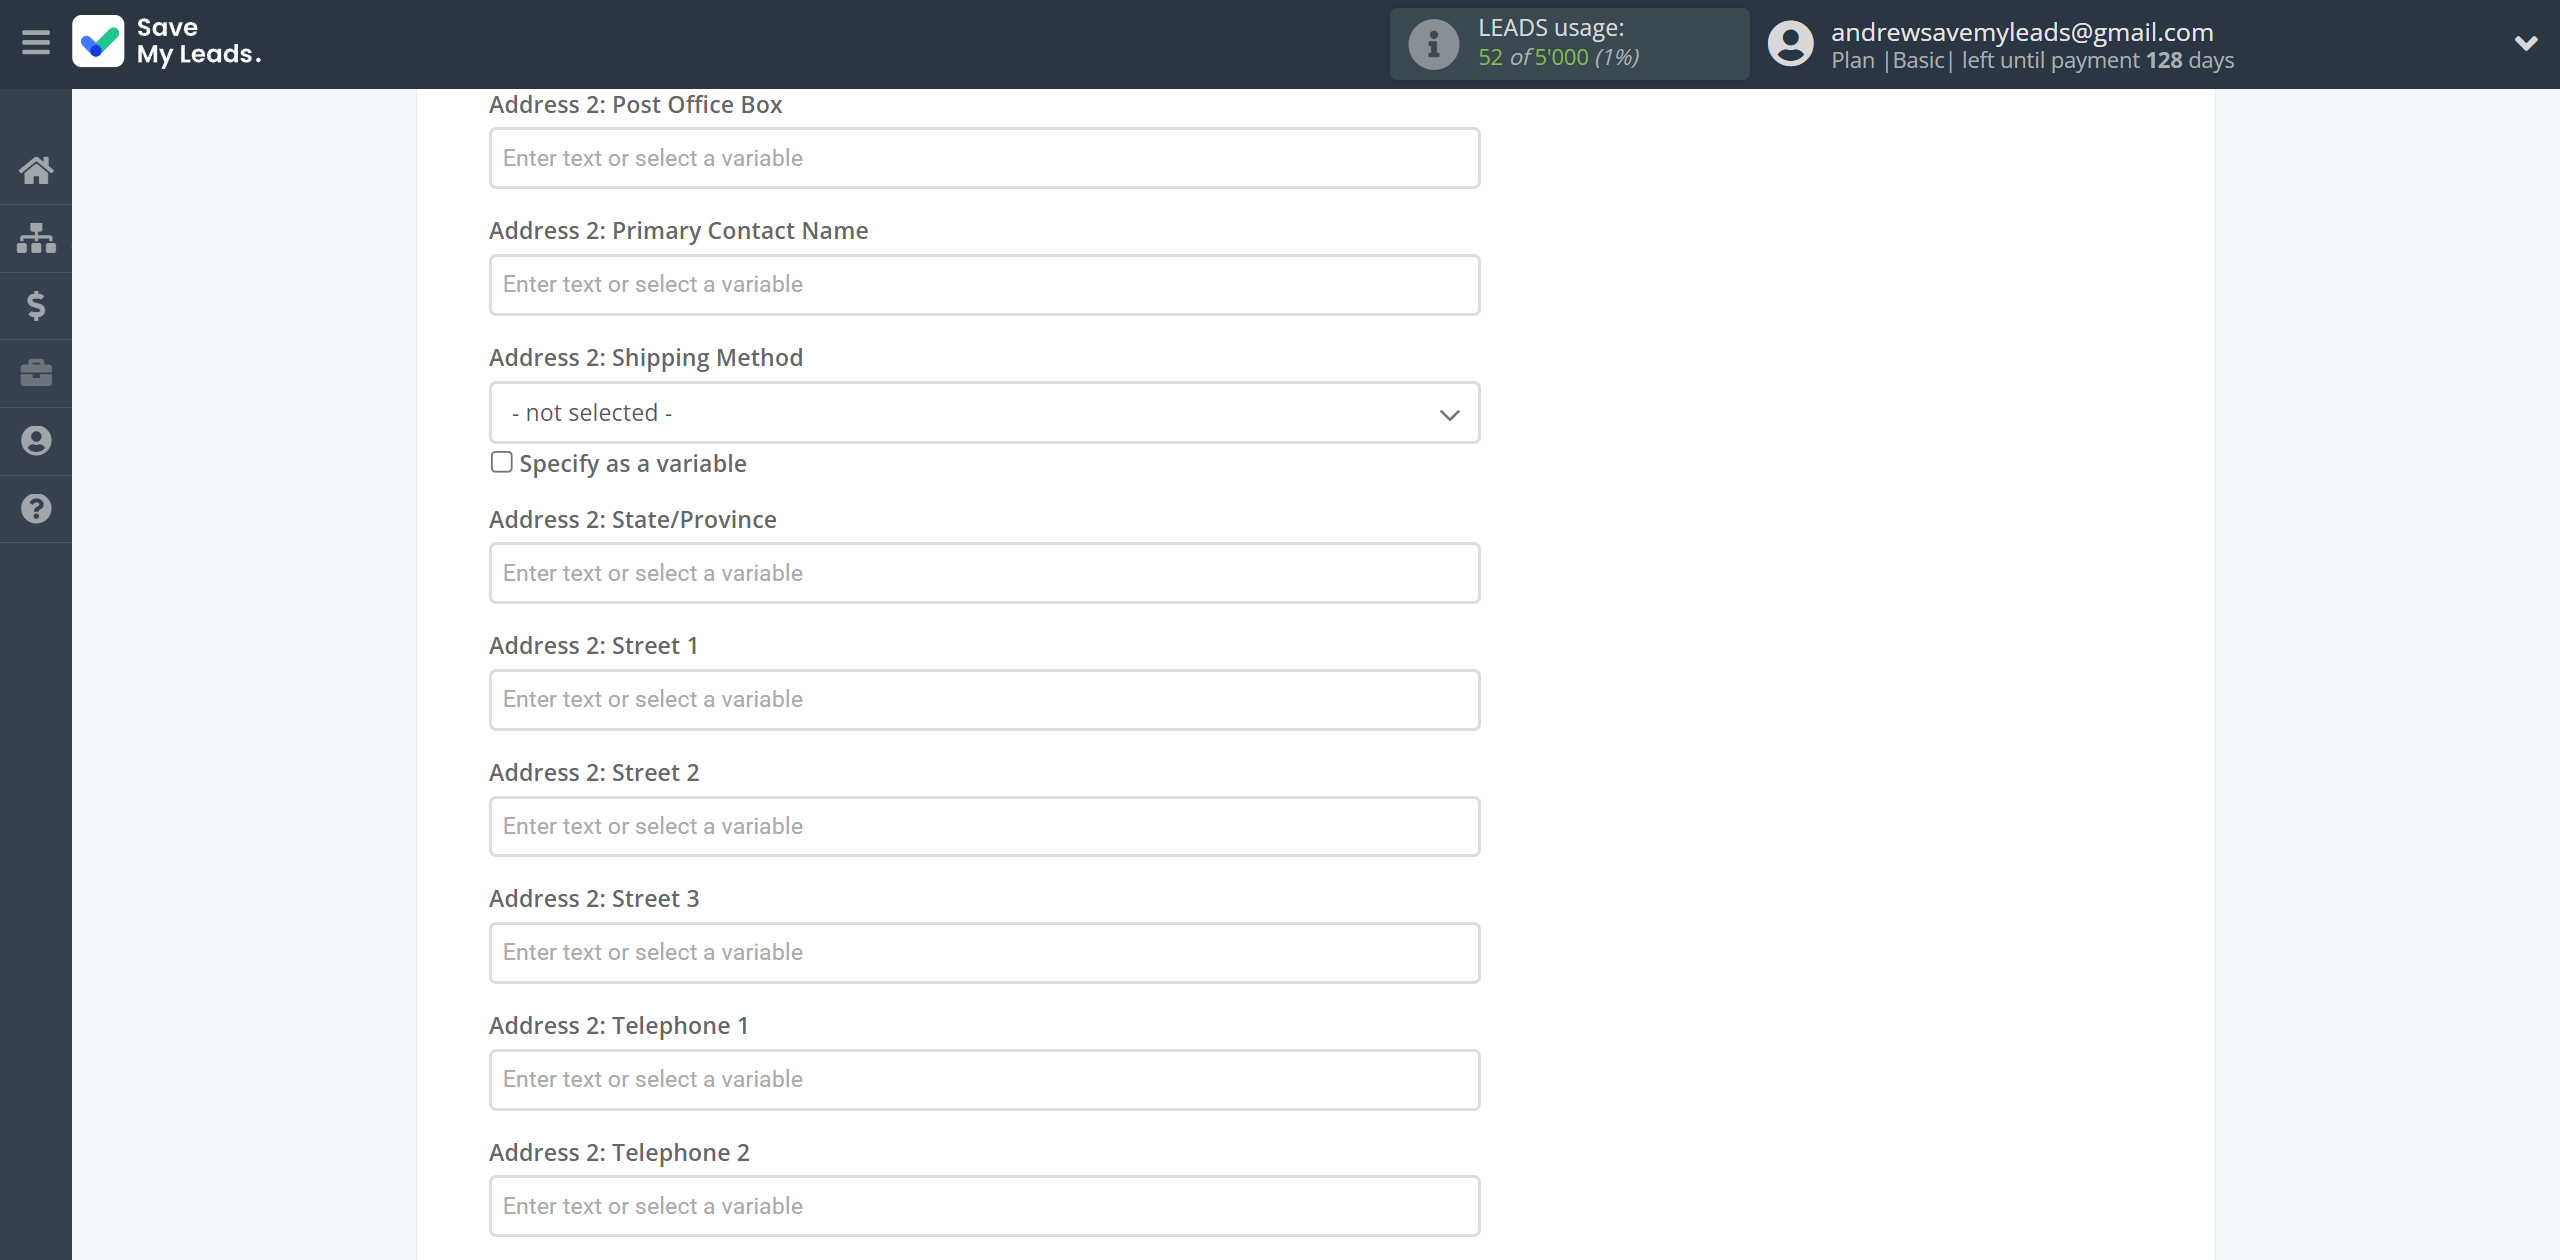Image resolution: width=2560 pixels, height=1260 pixels.
Task: Expand the Address 2 Shipping Method dropdown
Action: coord(1448,413)
